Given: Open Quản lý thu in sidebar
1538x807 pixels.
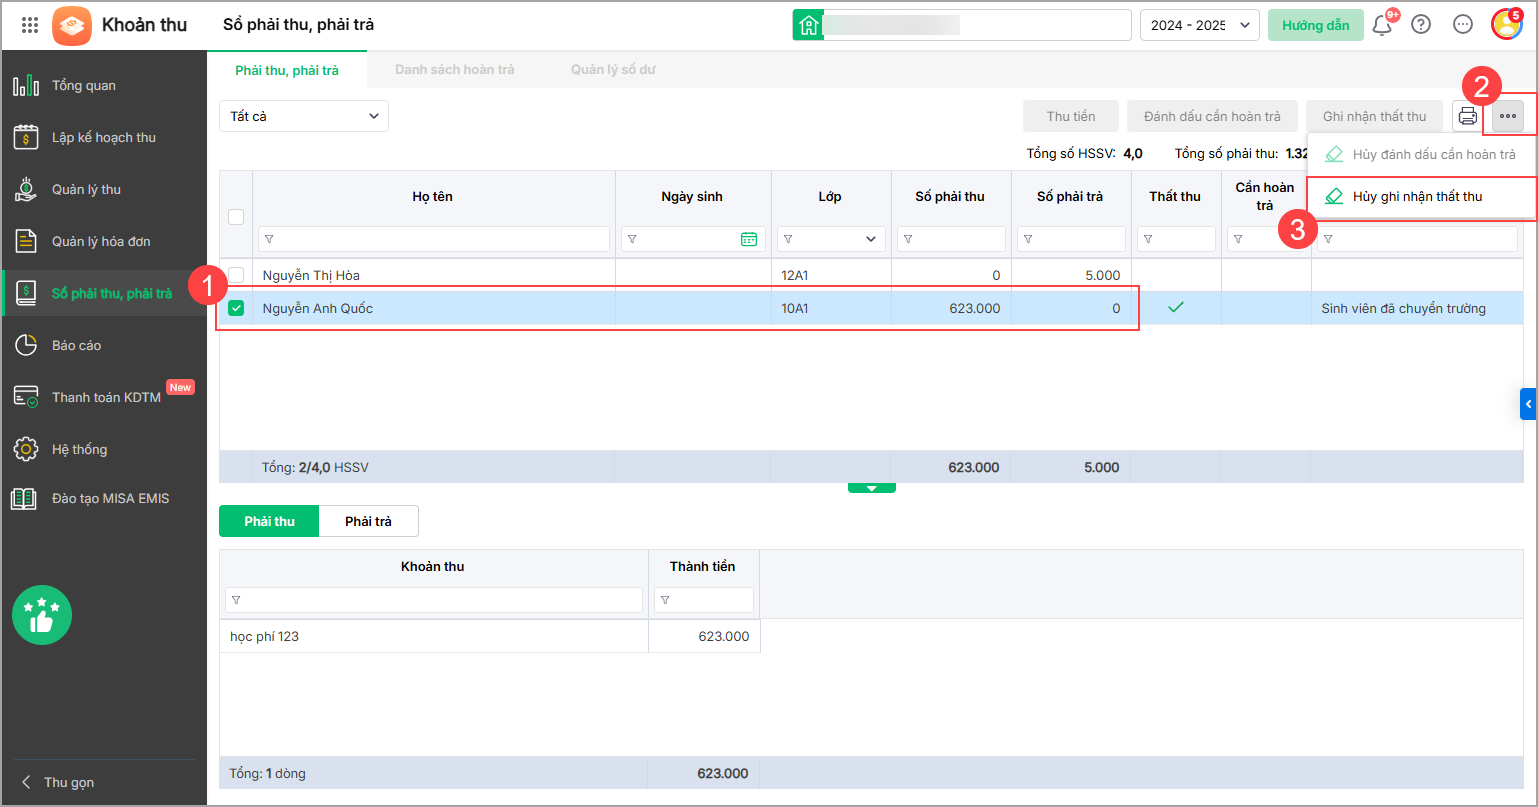Looking at the screenshot, I should tap(104, 190).
